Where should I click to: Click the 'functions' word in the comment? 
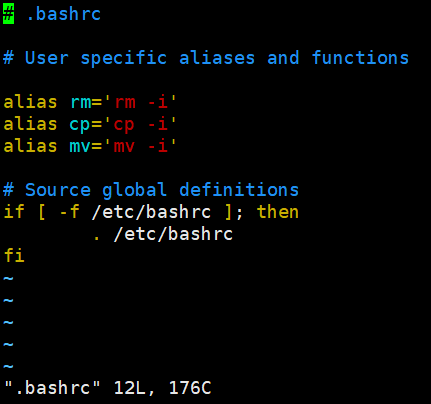pyautogui.click(x=360, y=58)
